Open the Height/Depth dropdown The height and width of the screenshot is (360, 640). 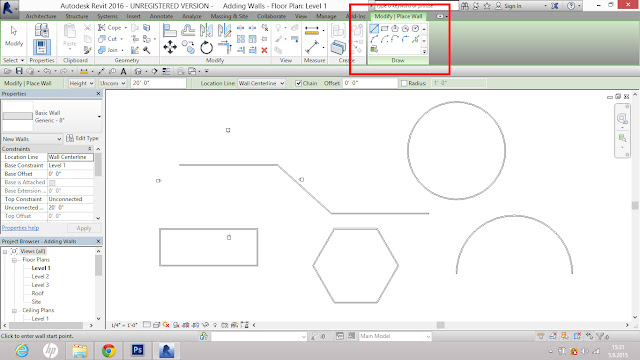81,83
